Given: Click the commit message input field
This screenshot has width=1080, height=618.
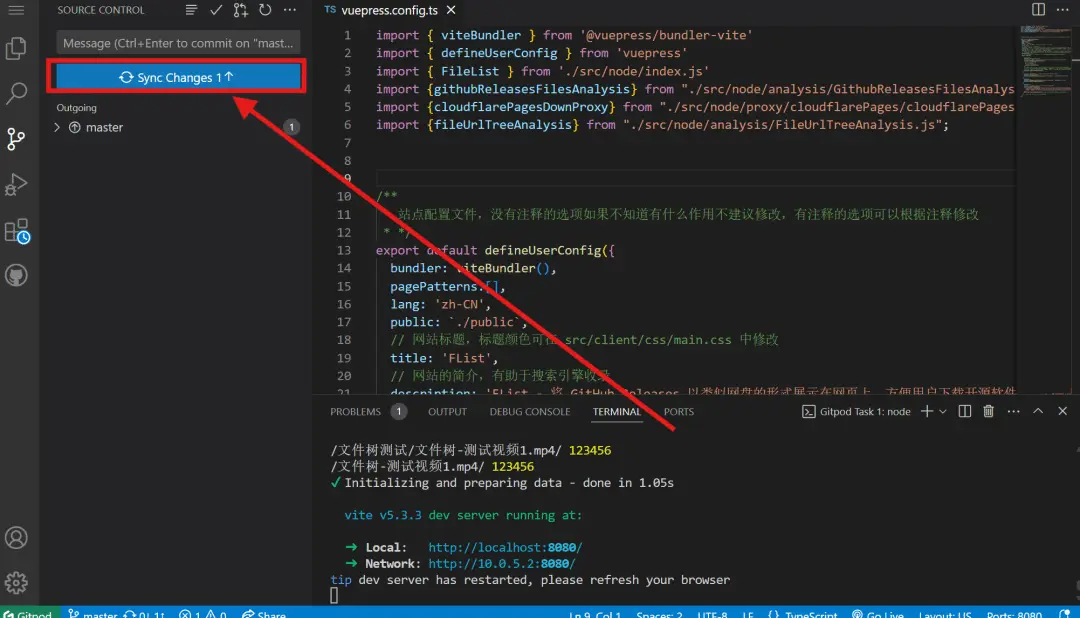Looking at the screenshot, I should click(178, 43).
